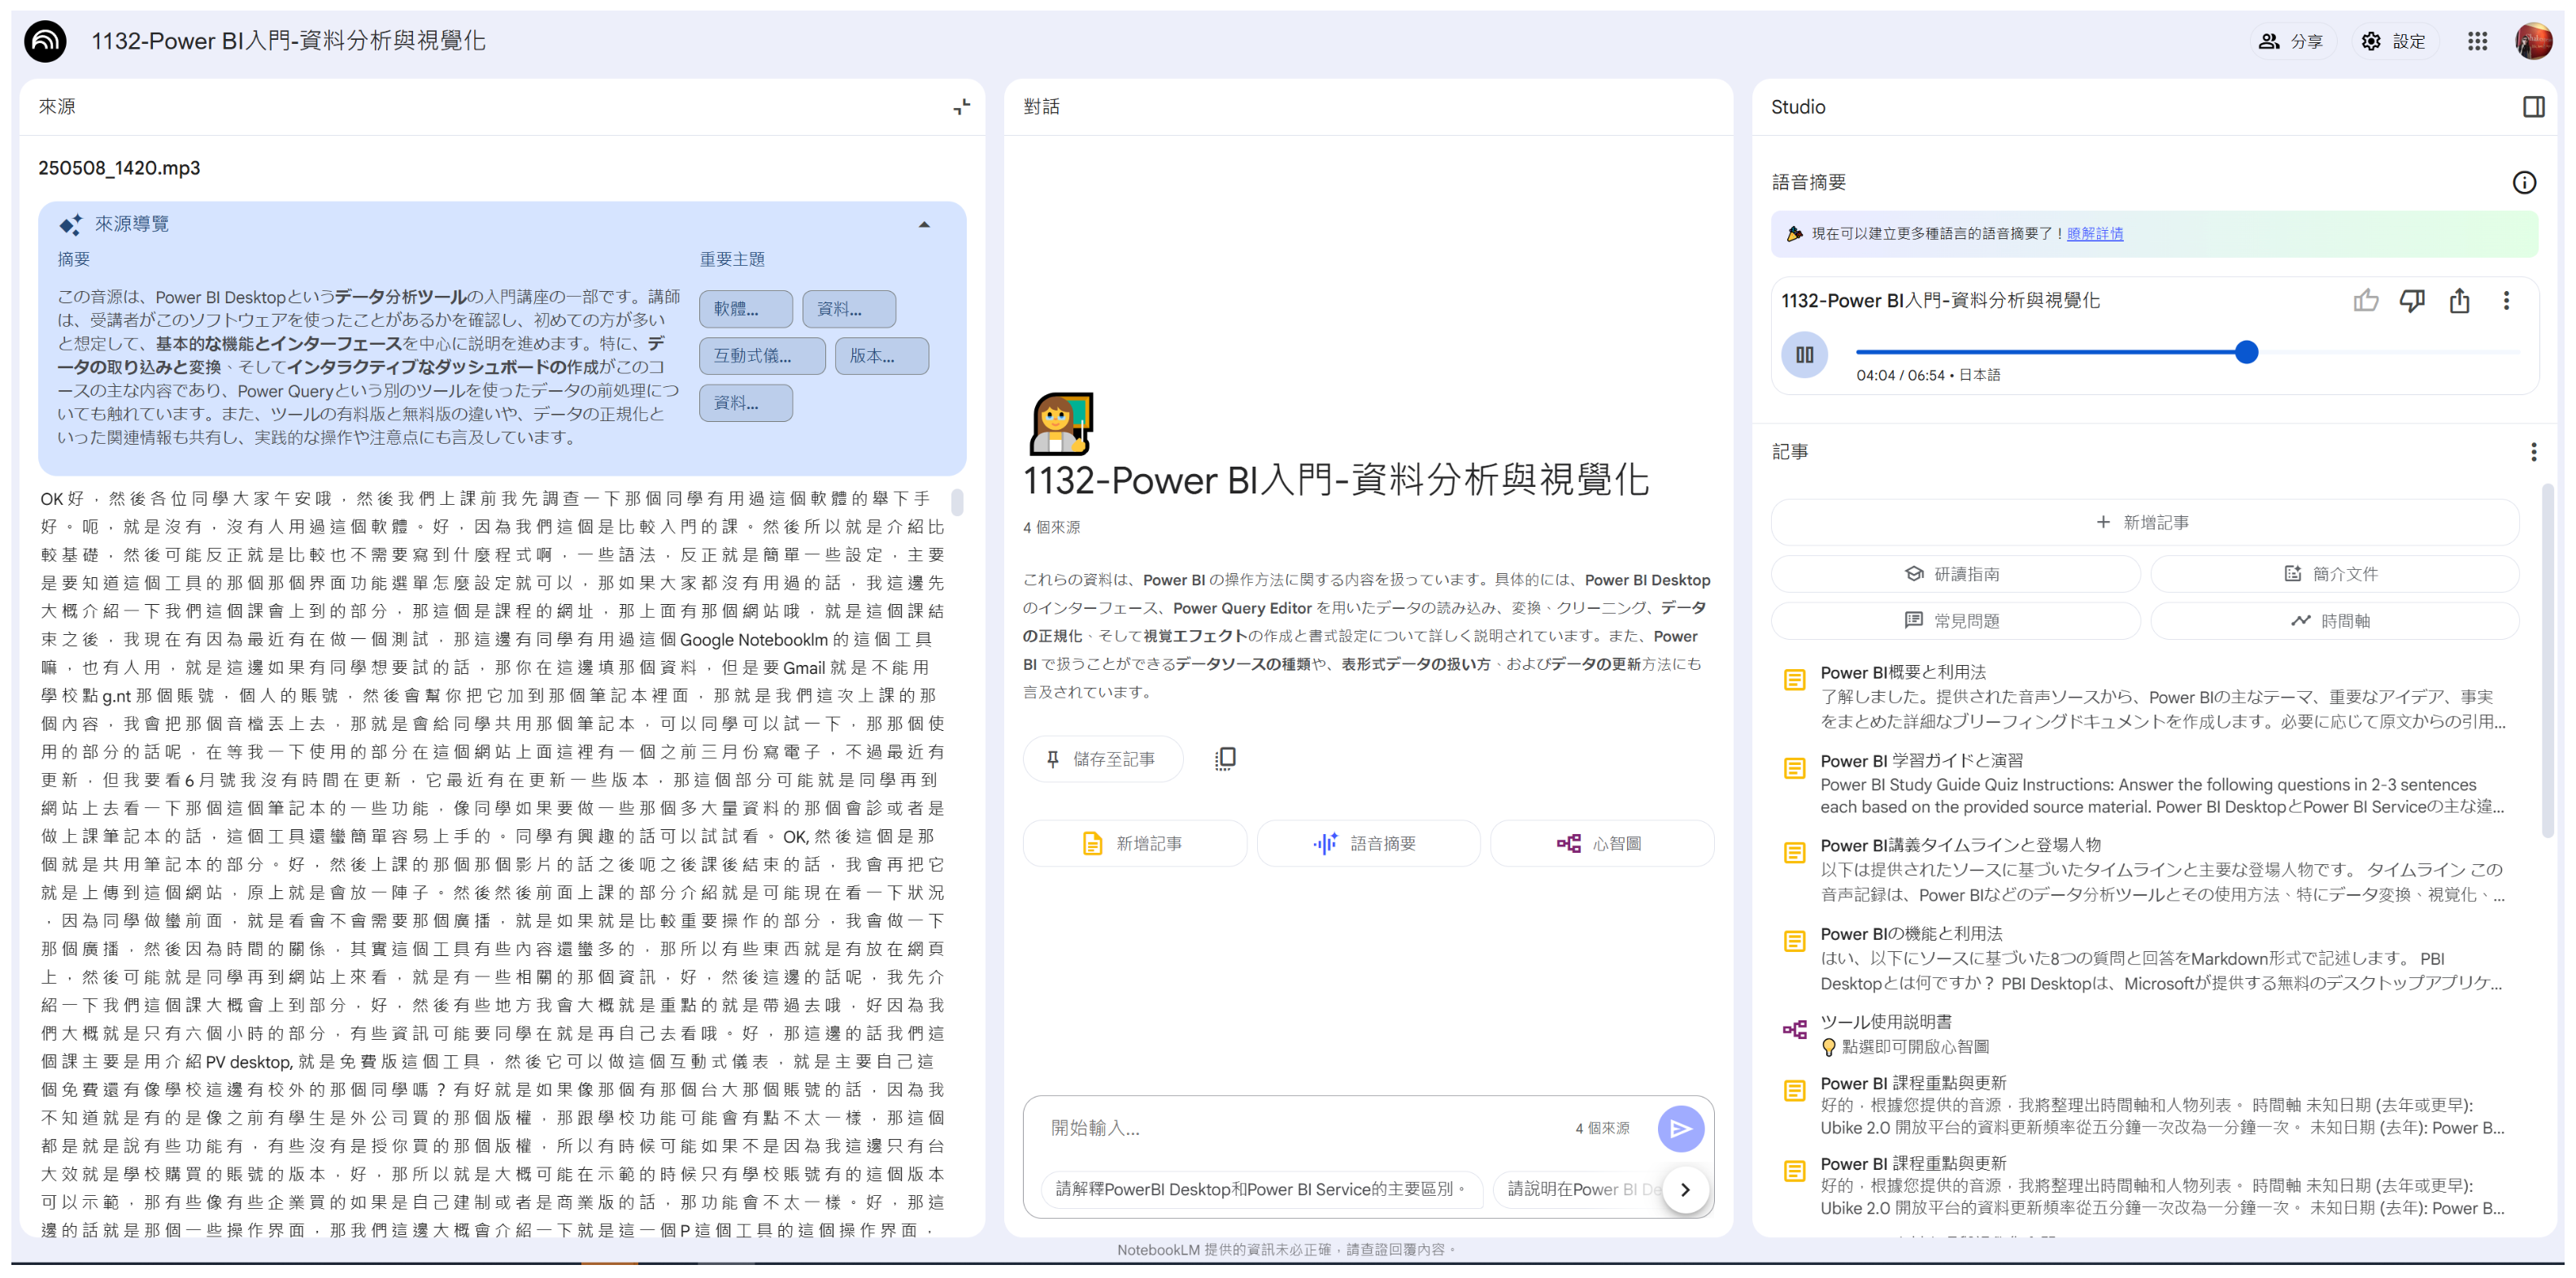The width and height of the screenshot is (2576, 1278).
Task: Click the 心智圖 mind map button
Action: pos(1601,844)
